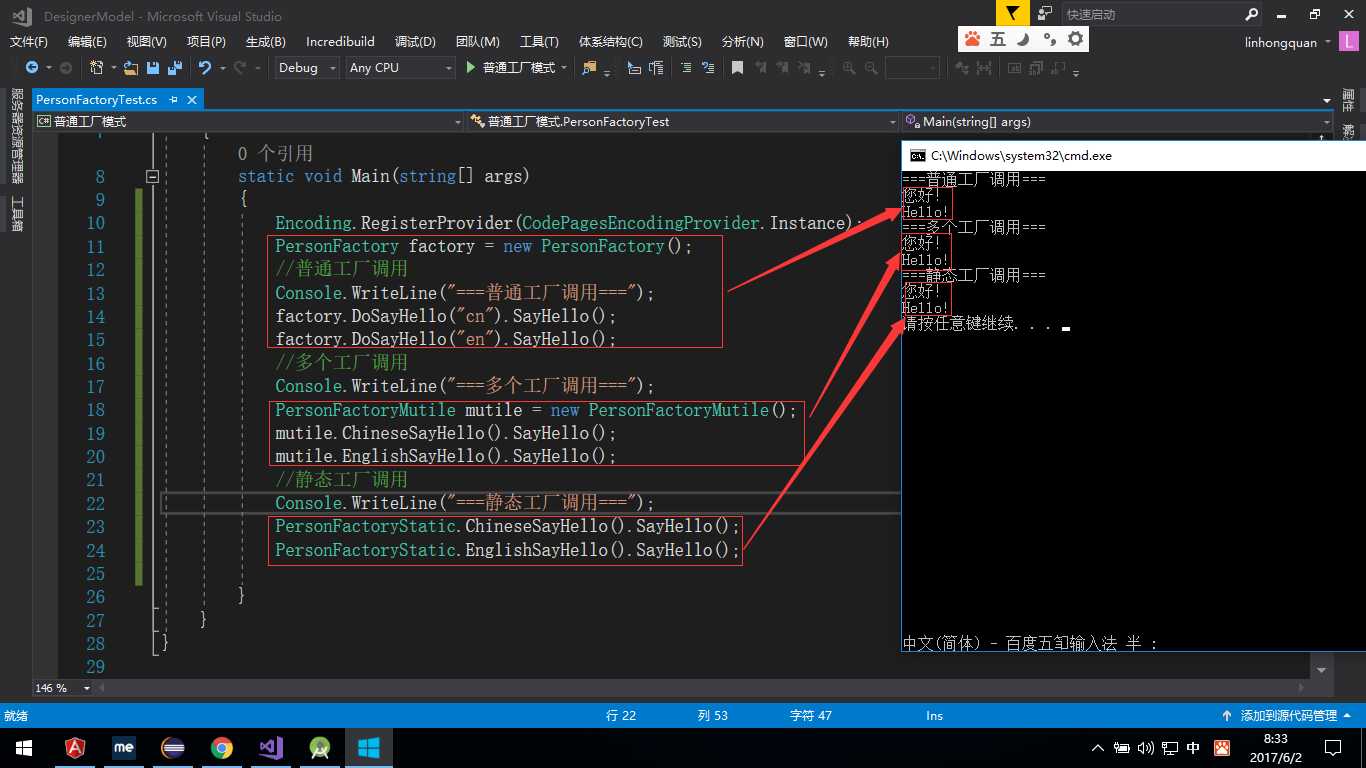The width and height of the screenshot is (1366, 768).
Task: Open the 工具箱 side panel tab
Action: click(x=17, y=213)
